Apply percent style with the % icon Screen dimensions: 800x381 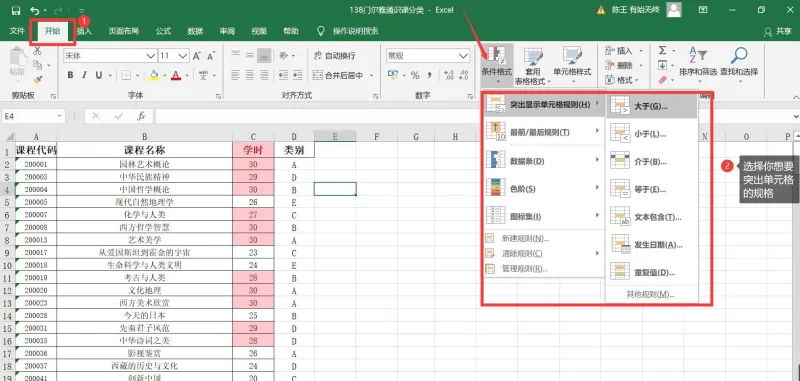pyautogui.click(x=415, y=75)
